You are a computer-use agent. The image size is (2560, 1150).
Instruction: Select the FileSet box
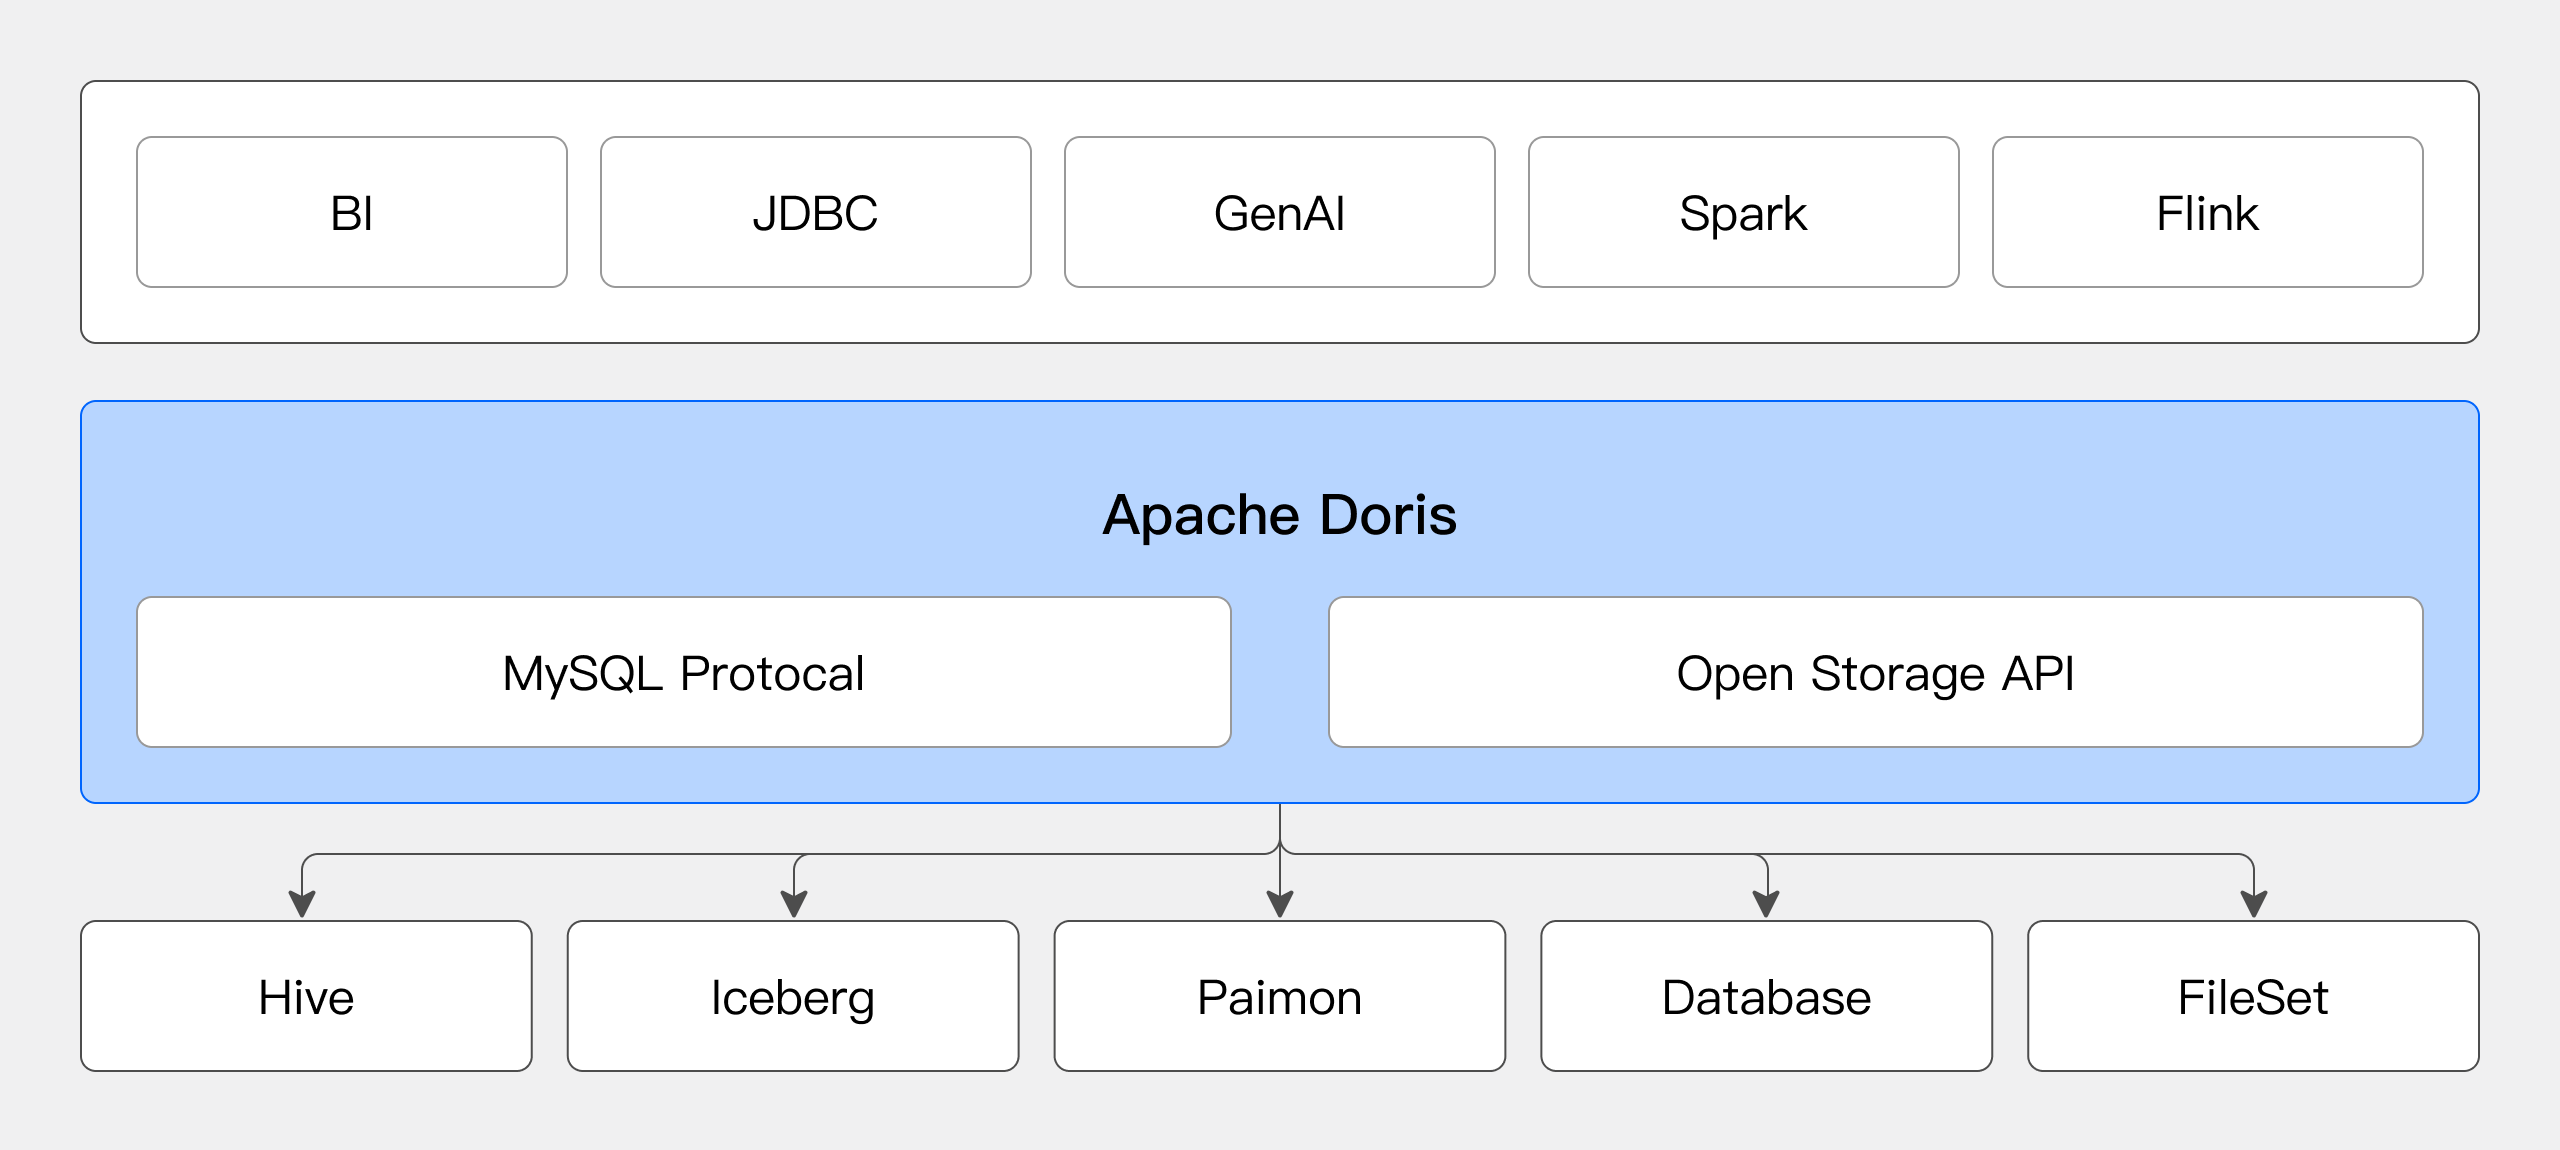pos(2253,997)
